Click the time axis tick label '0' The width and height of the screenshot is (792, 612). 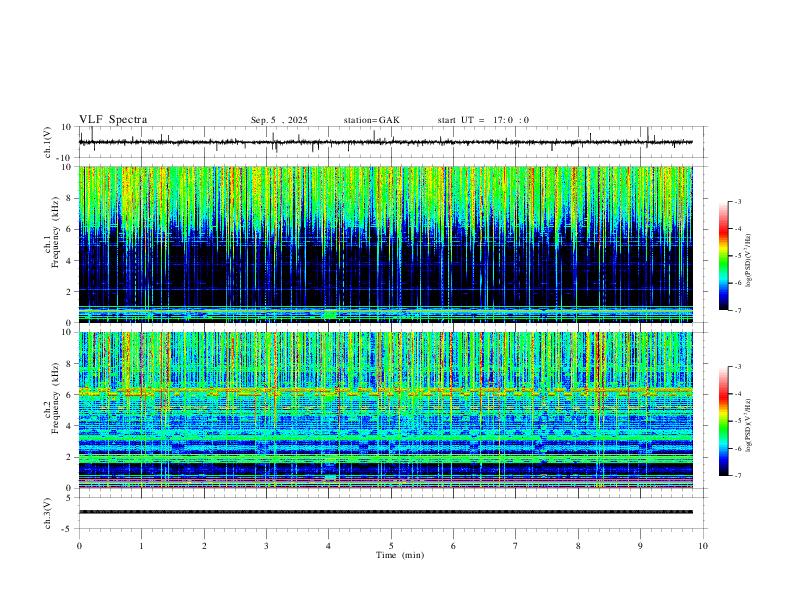pyautogui.click(x=79, y=546)
